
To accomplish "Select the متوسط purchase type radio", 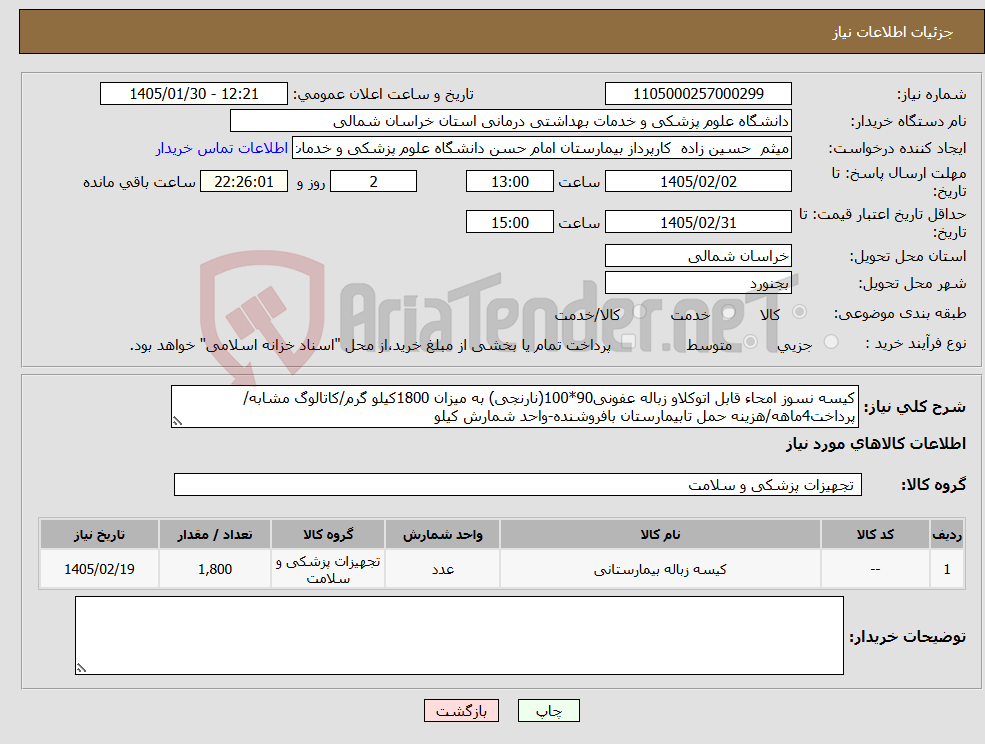I will click(751, 341).
